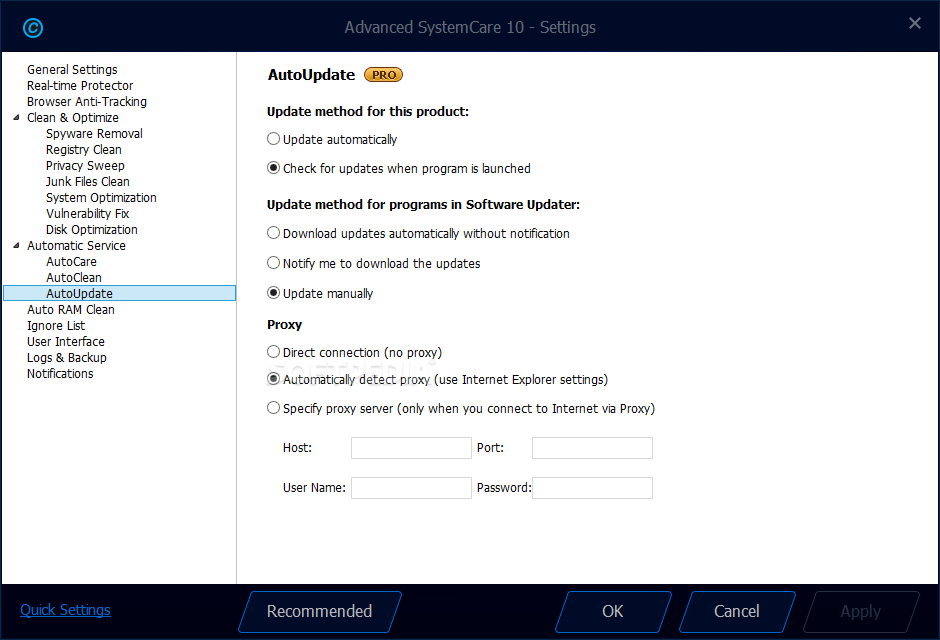Click the OK button
This screenshot has width=940, height=640.
613,611
